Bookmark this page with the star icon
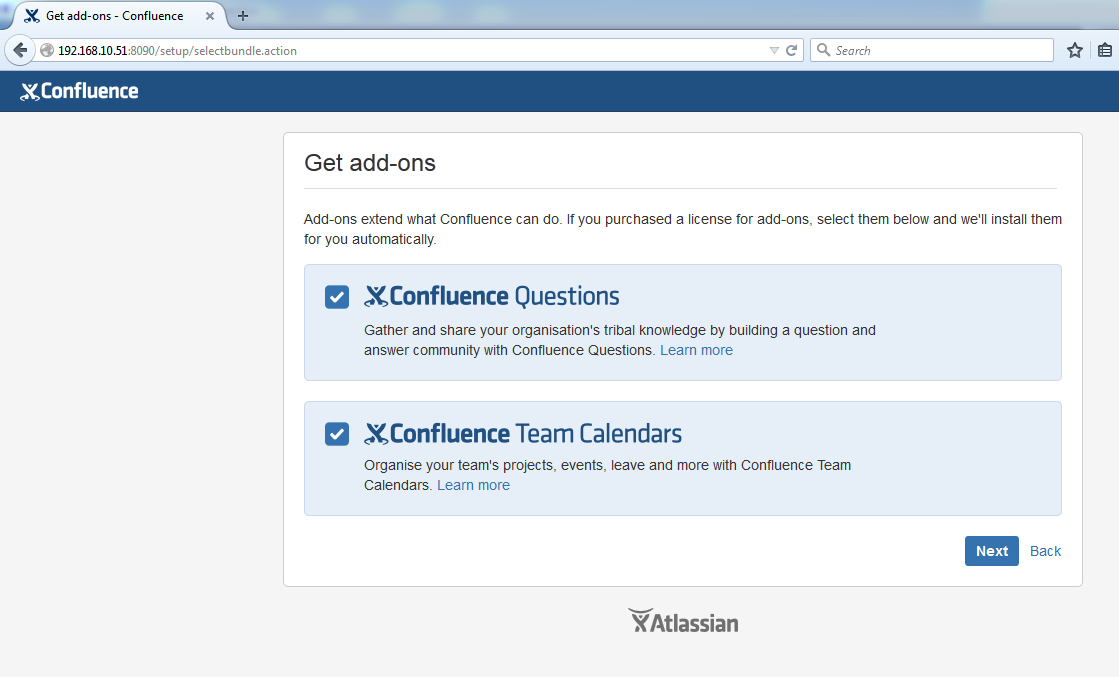1119x677 pixels. pyautogui.click(x=1075, y=51)
